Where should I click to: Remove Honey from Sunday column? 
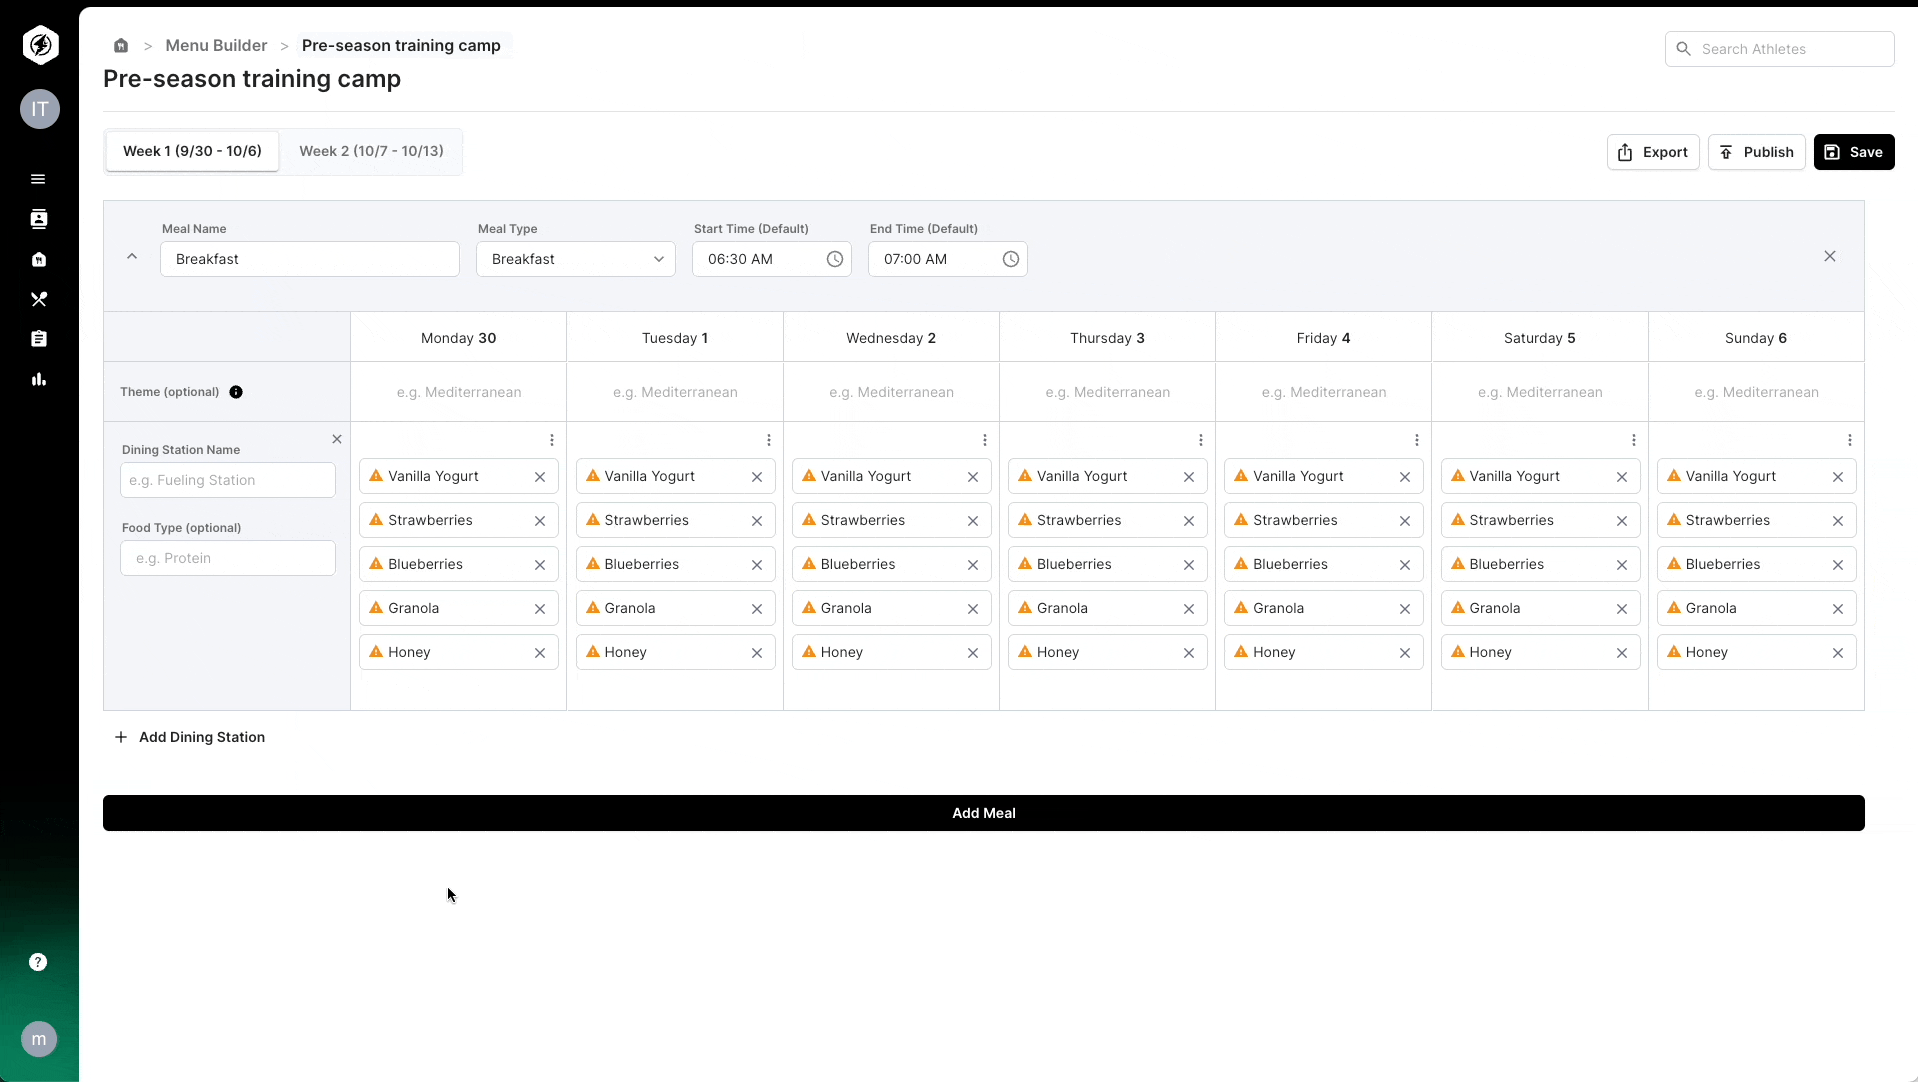click(x=1837, y=653)
